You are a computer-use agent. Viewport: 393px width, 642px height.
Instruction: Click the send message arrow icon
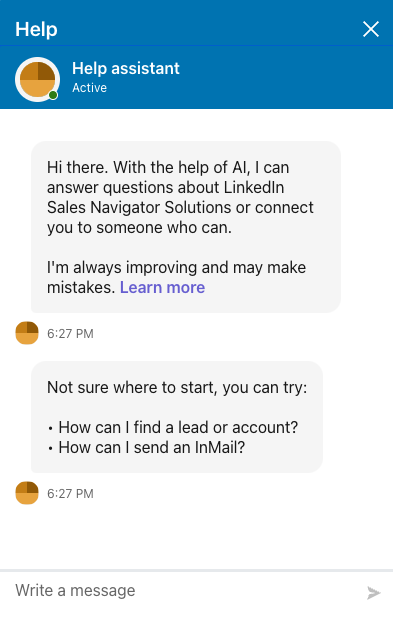tap(373, 593)
